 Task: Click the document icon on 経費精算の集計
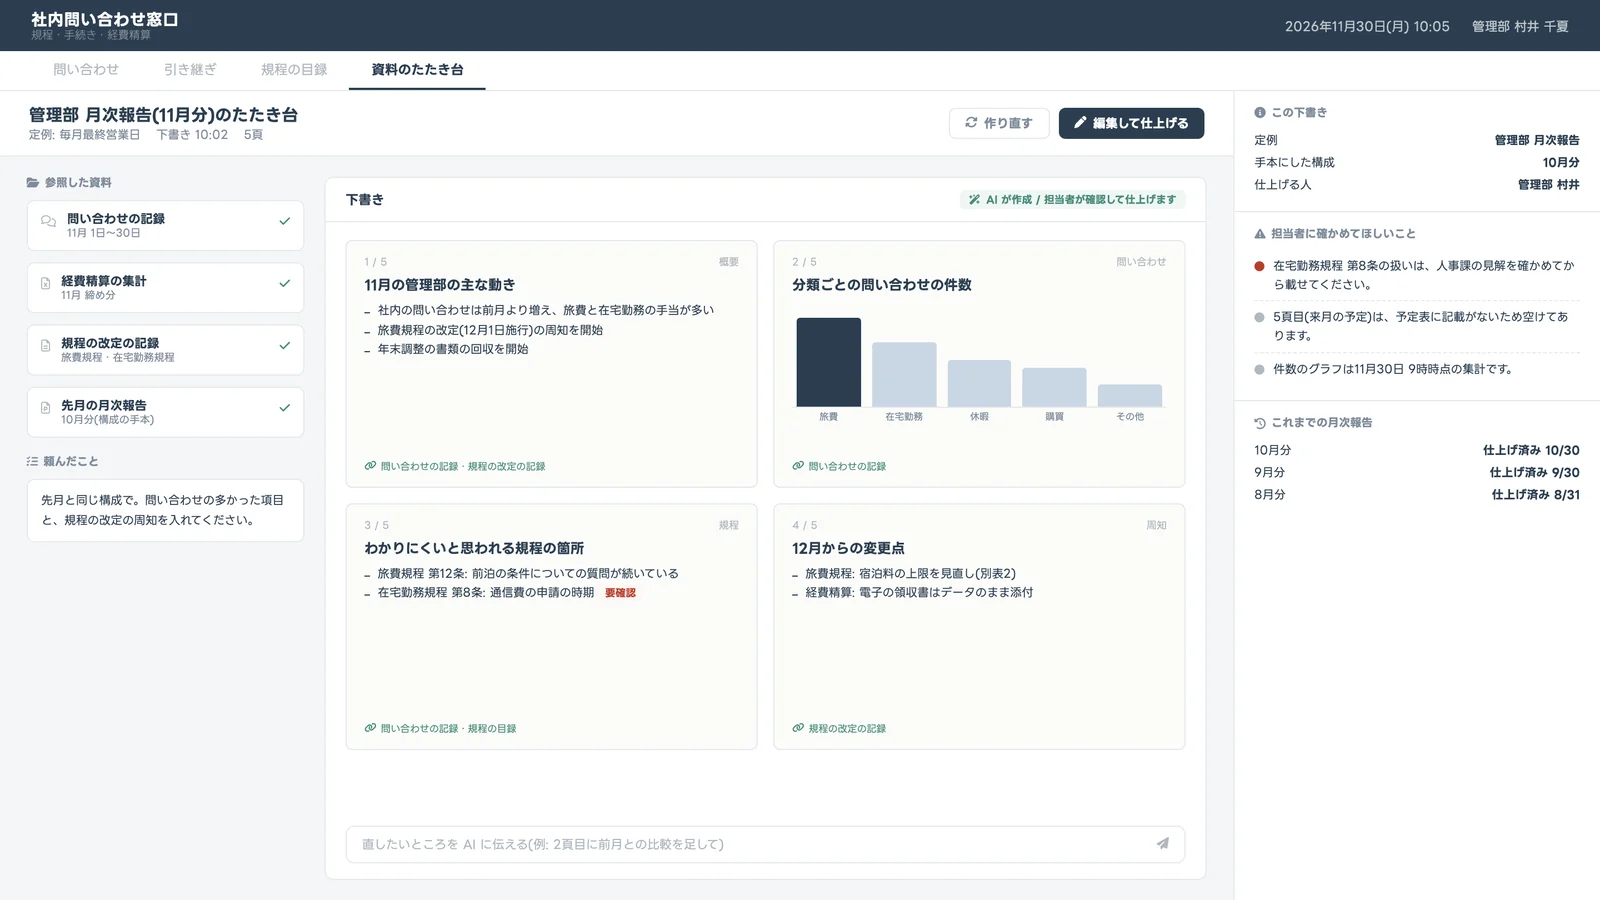(45, 284)
